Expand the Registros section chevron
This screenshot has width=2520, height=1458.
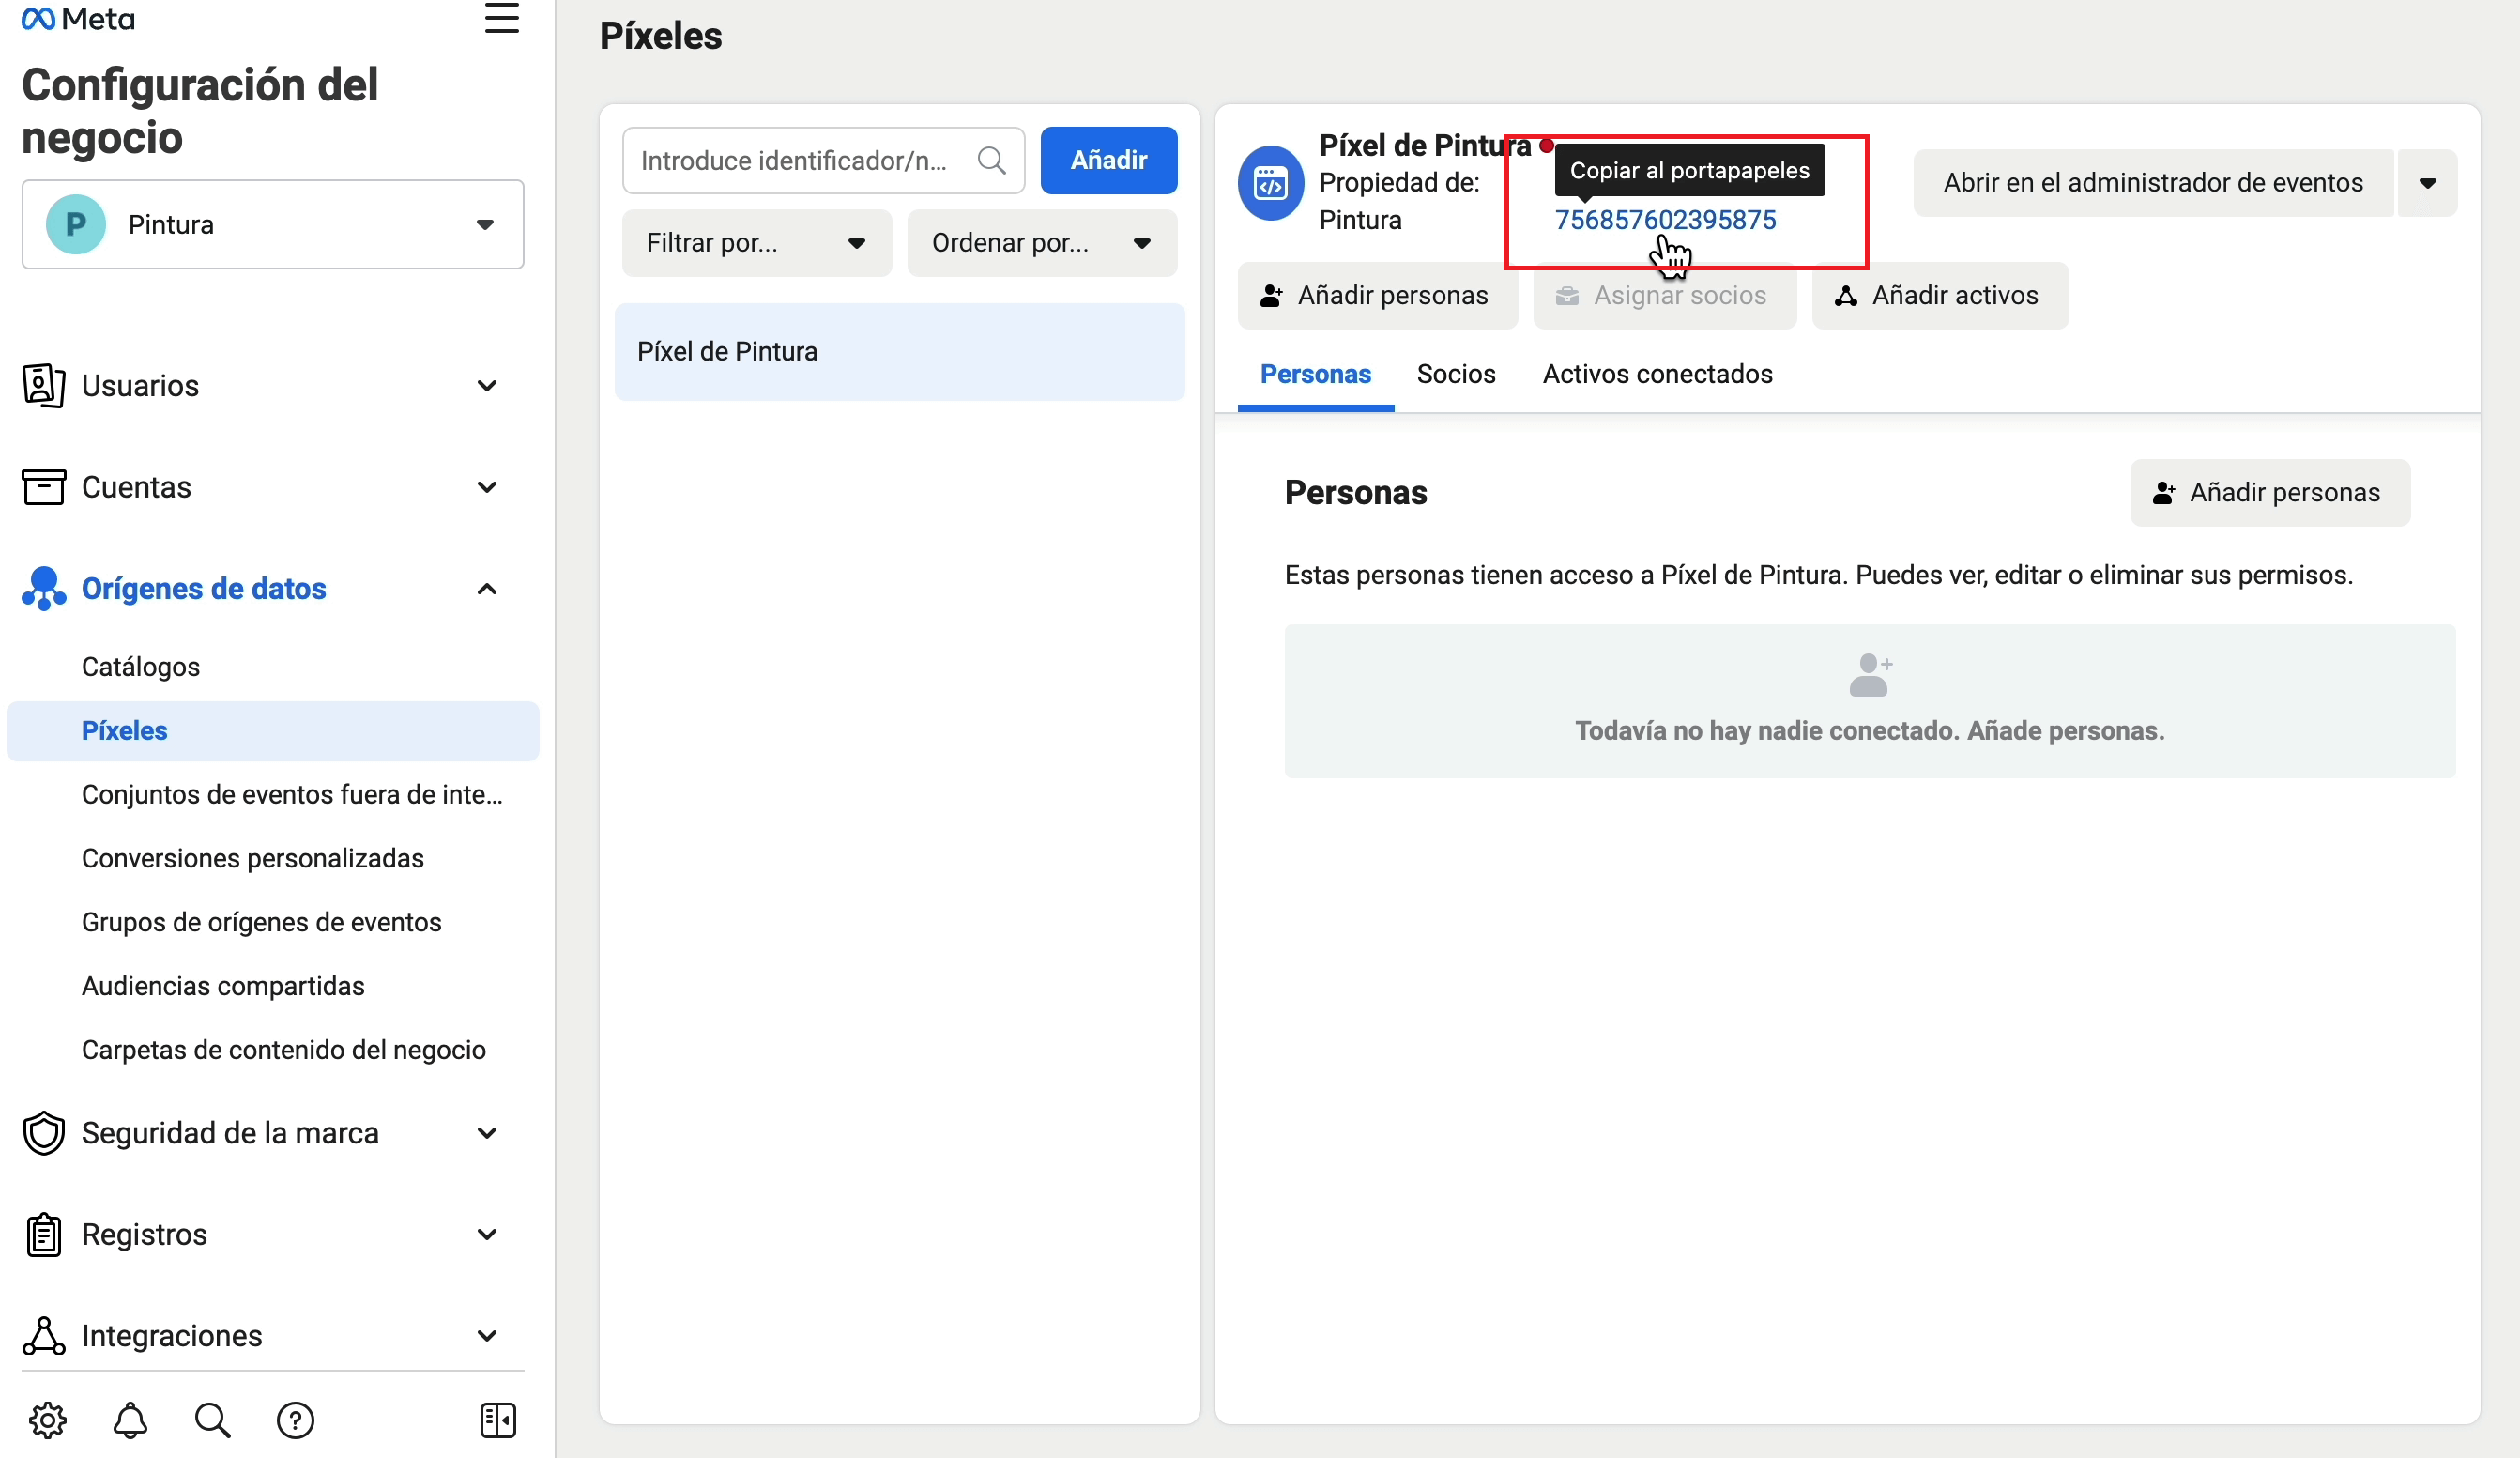pyautogui.click(x=487, y=1234)
